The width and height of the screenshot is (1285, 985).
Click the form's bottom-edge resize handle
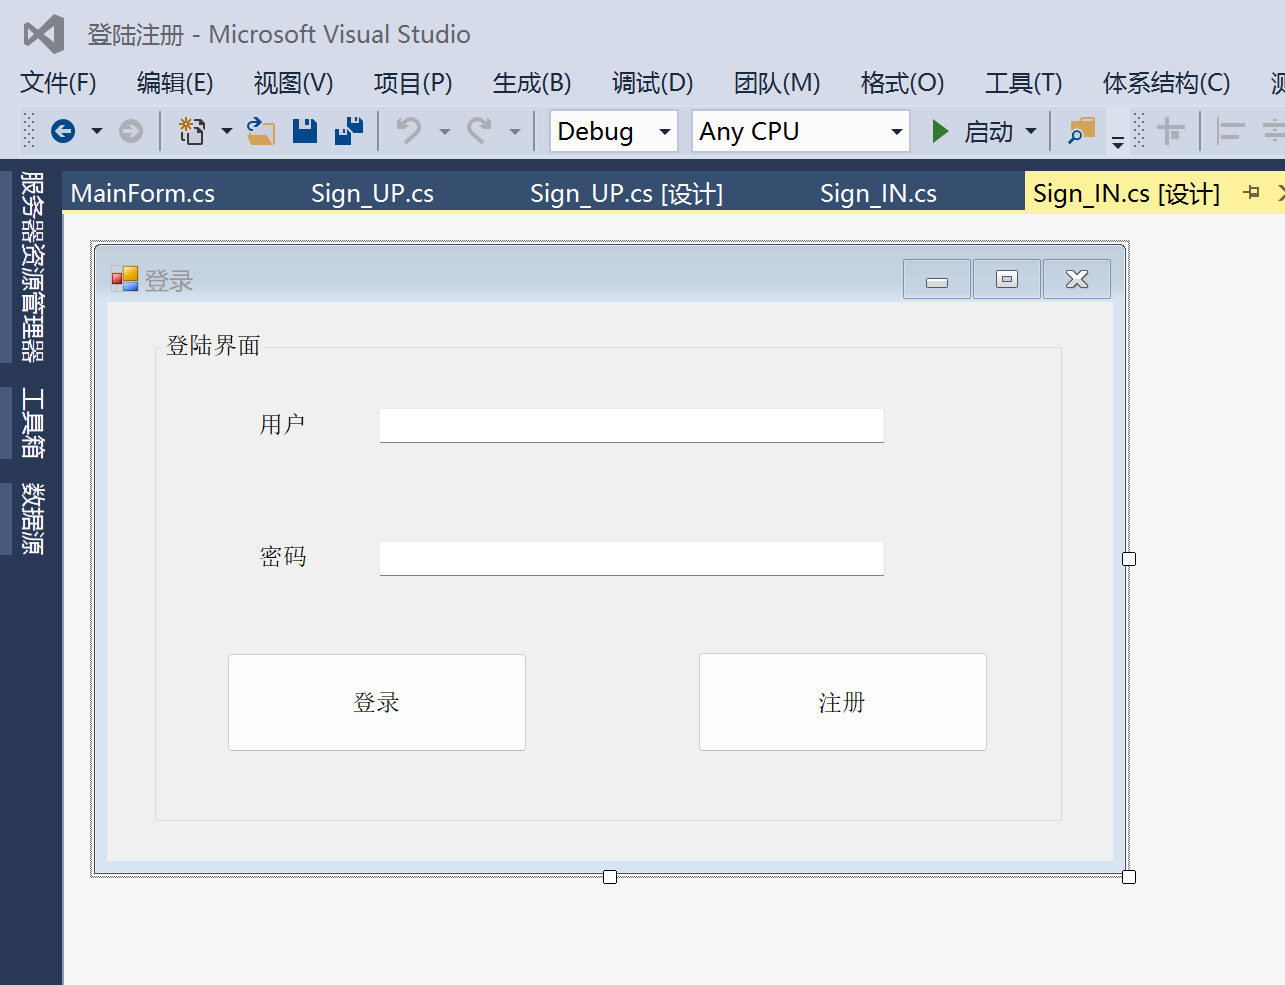click(610, 877)
